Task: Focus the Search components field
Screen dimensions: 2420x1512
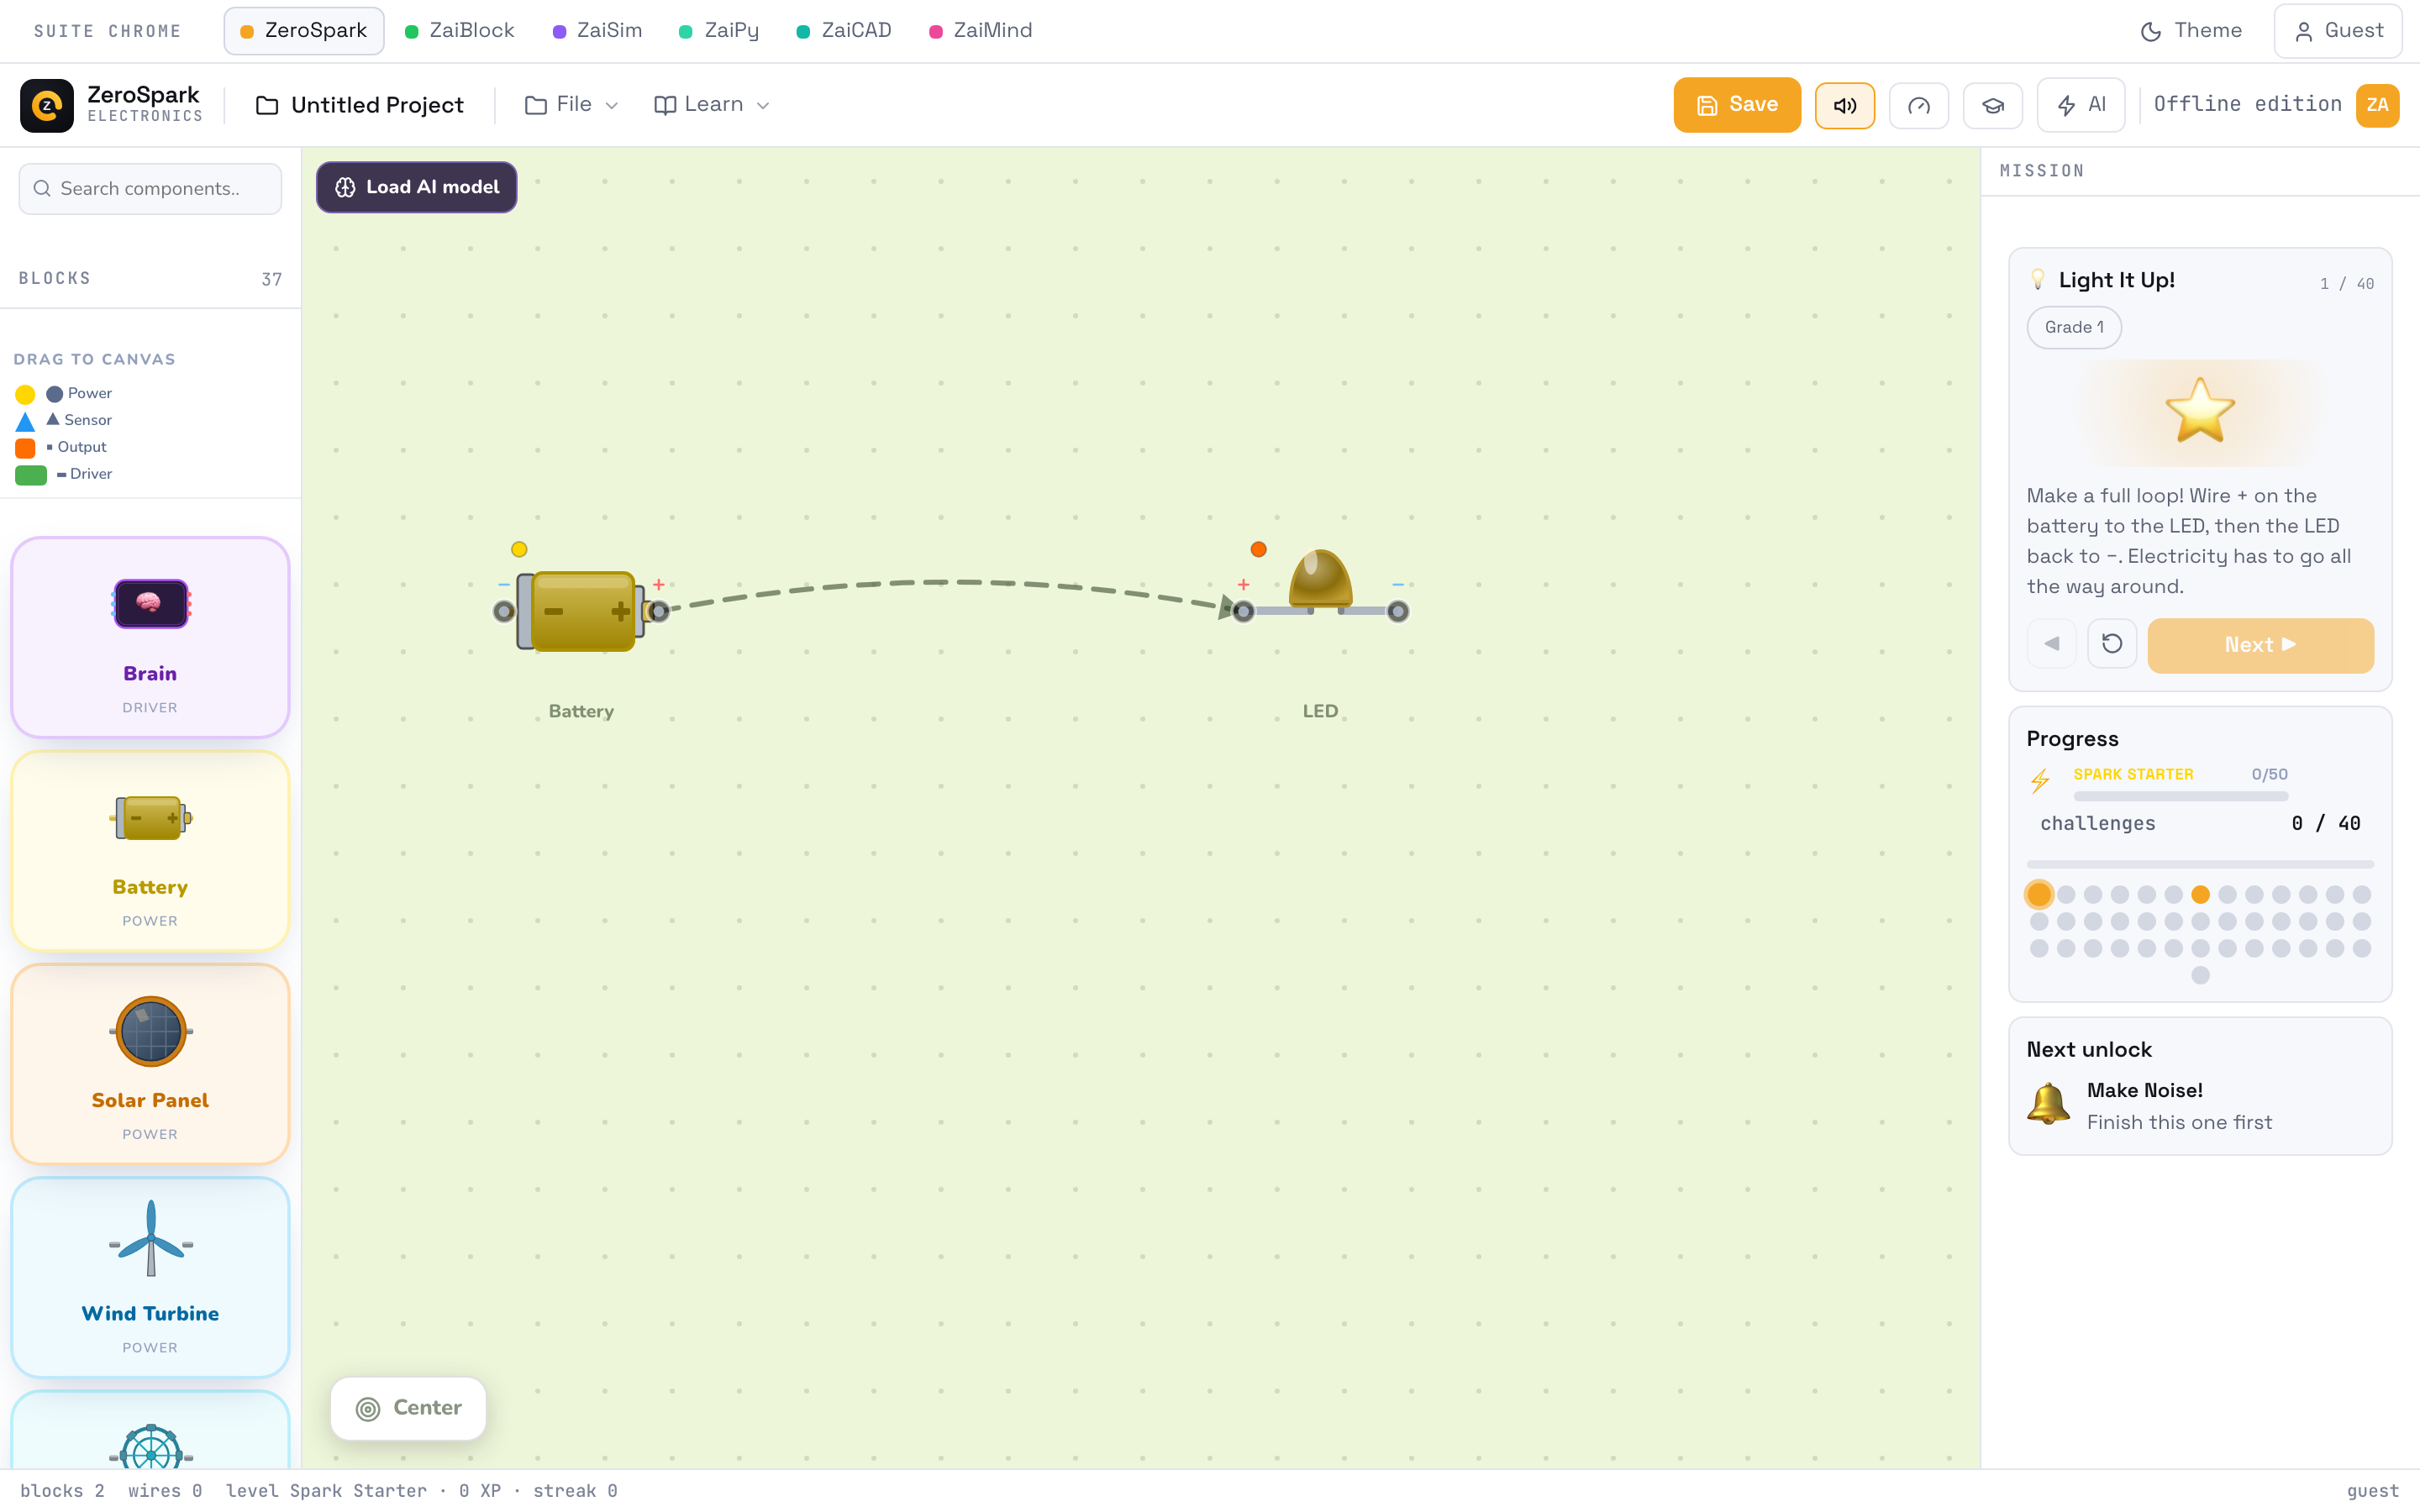Action: point(150,189)
